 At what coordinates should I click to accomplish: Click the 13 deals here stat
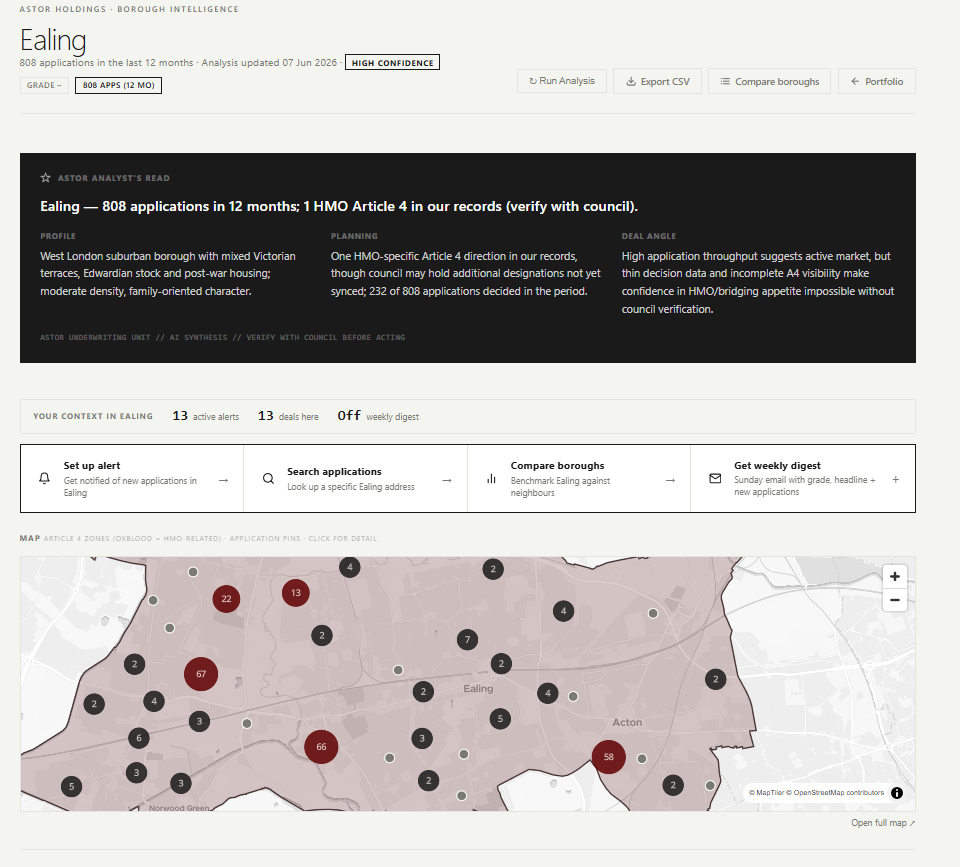pos(288,416)
